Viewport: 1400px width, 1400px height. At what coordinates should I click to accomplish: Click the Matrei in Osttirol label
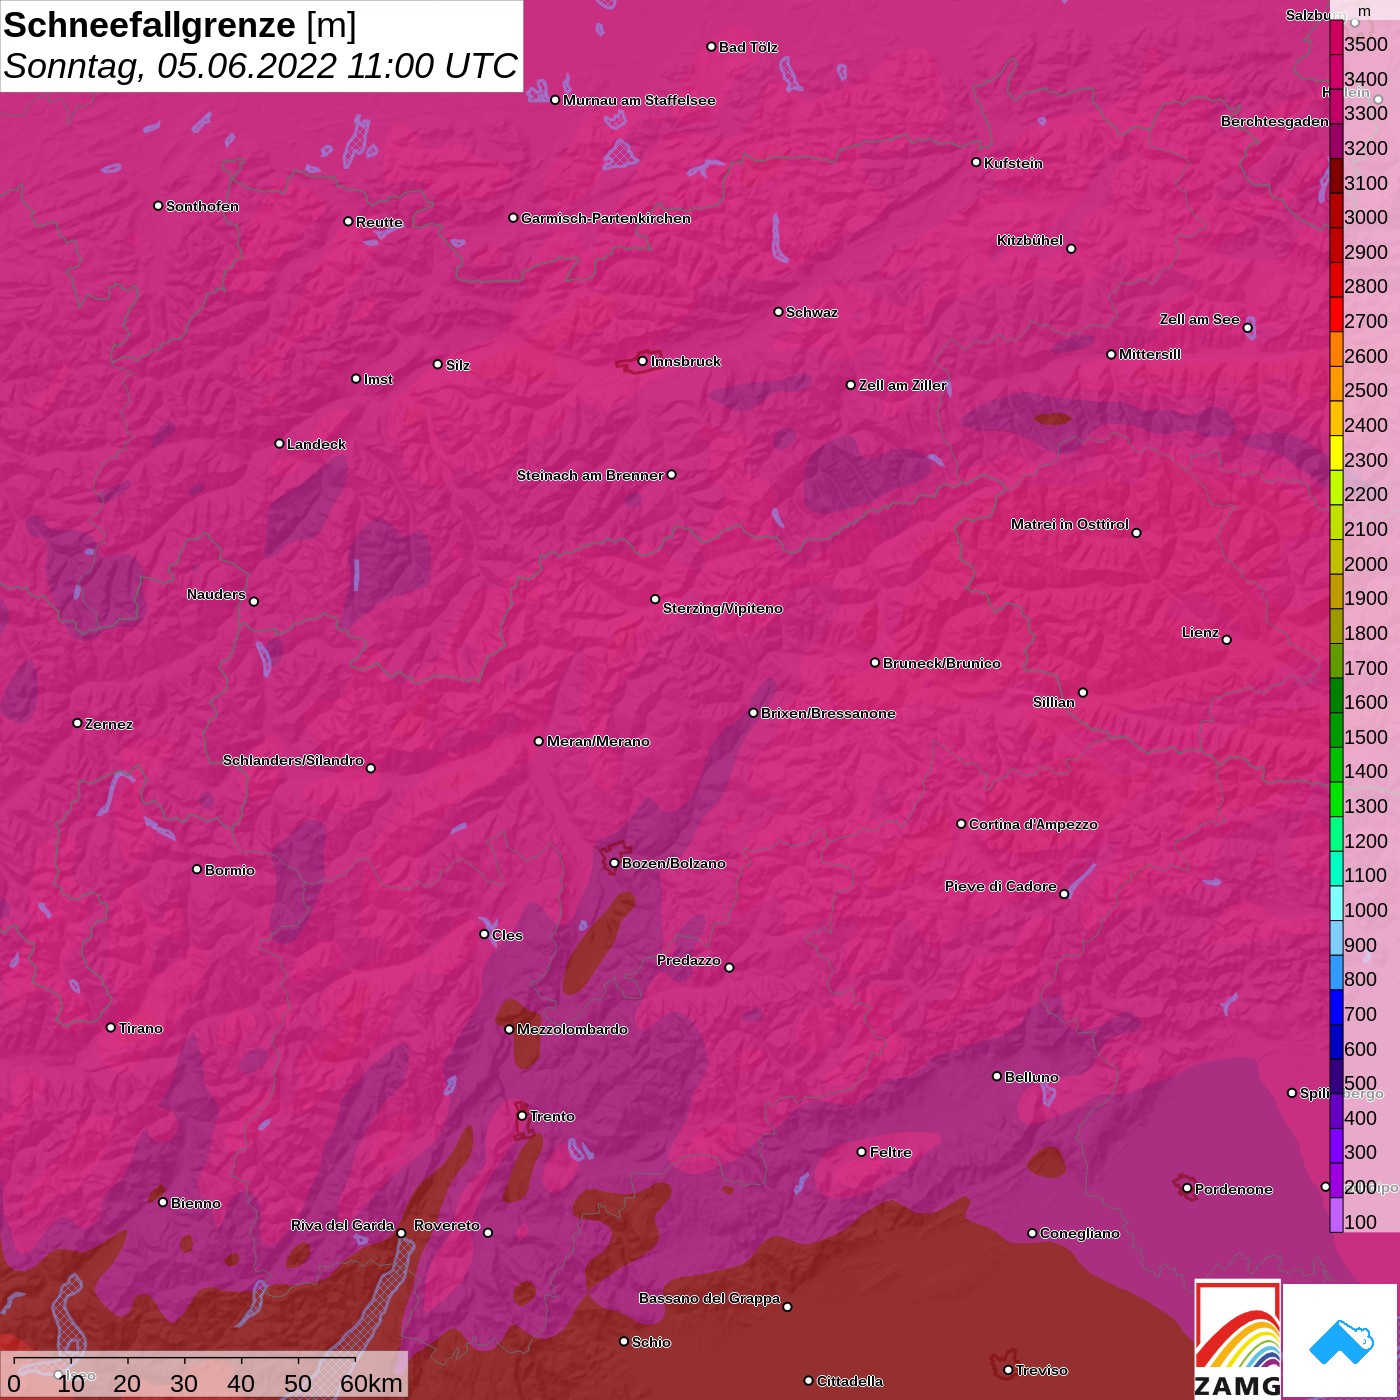click(x=1070, y=524)
